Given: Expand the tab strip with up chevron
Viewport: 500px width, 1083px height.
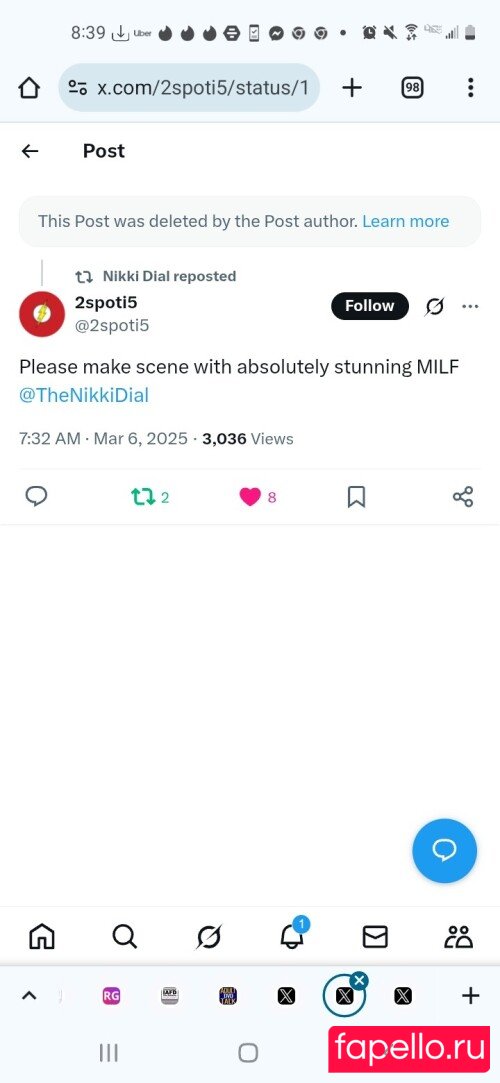Looking at the screenshot, I should (29, 995).
